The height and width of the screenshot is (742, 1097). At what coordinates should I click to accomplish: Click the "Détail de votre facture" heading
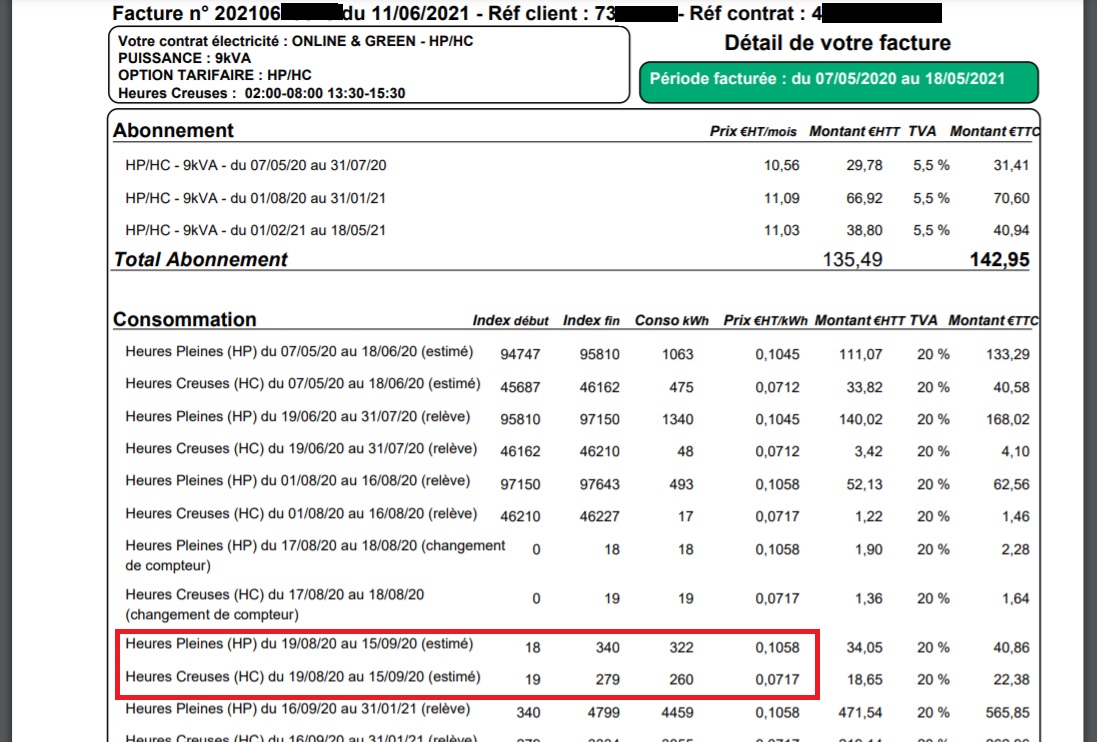[837, 43]
